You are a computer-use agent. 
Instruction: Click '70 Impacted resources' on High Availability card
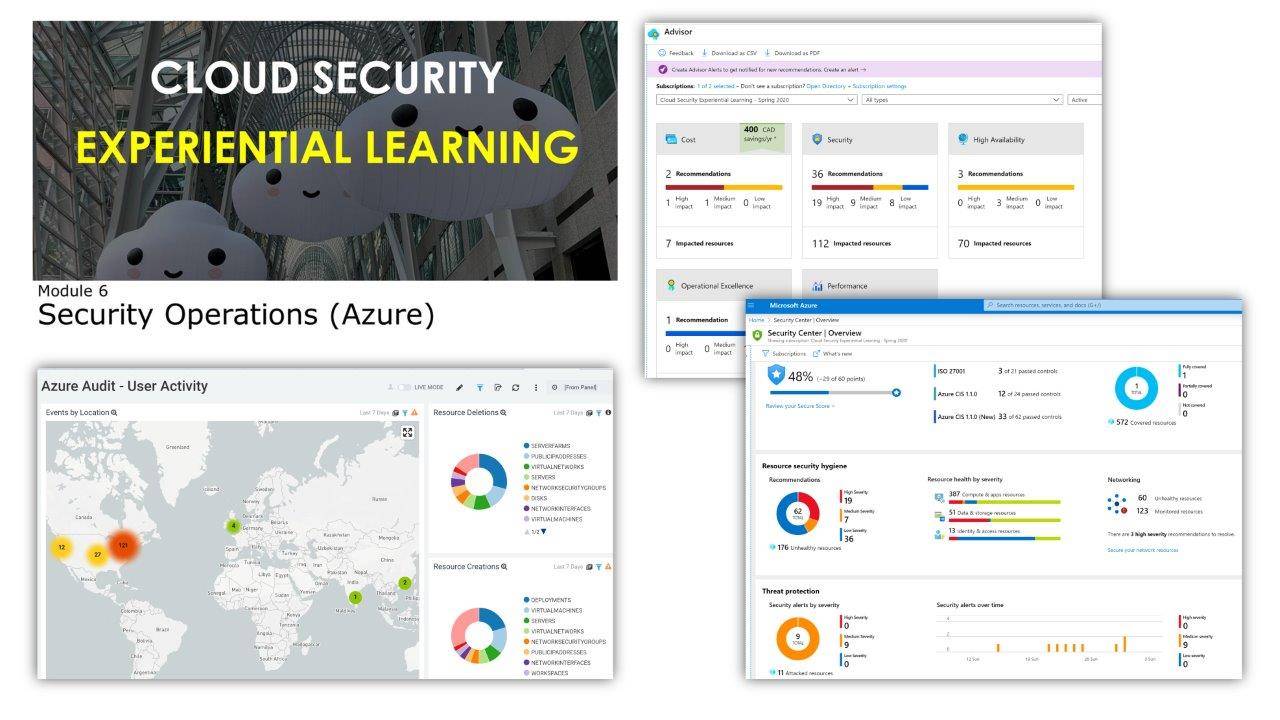coord(994,243)
